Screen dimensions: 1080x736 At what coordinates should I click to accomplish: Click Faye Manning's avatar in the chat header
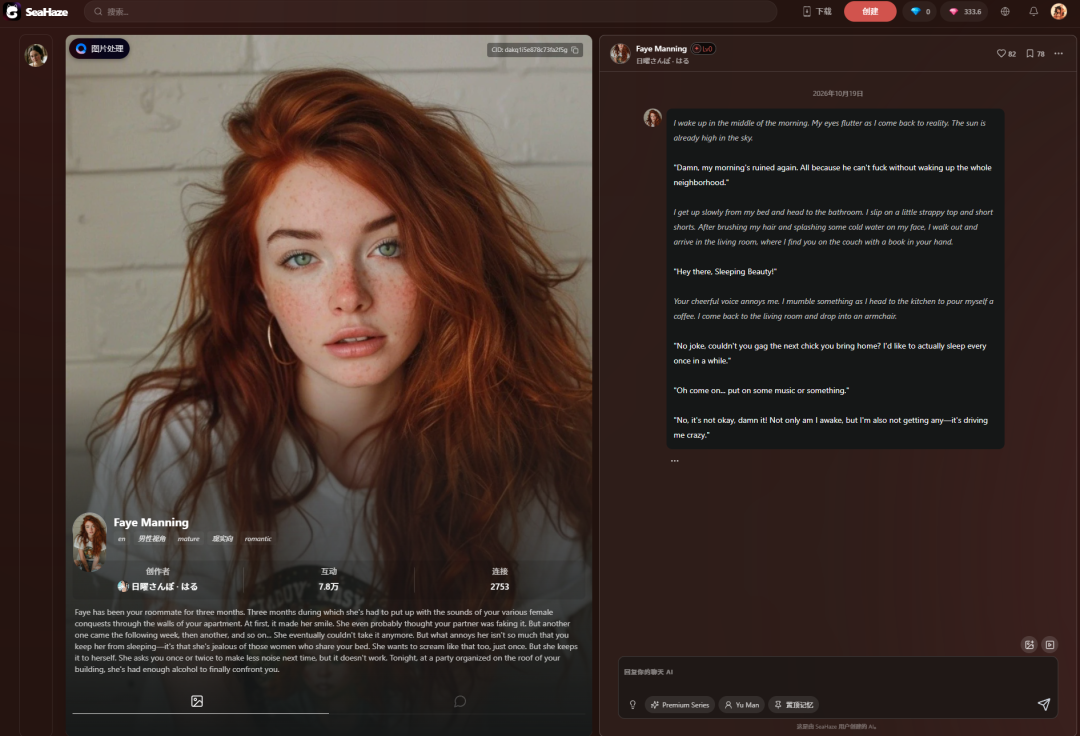(x=620, y=54)
